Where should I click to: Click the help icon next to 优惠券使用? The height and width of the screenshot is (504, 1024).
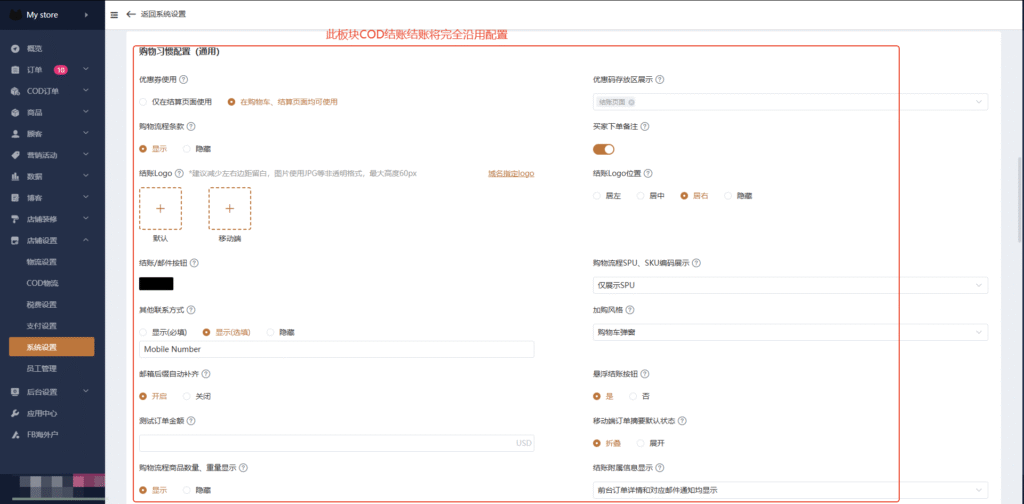click(x=184, y=79)
